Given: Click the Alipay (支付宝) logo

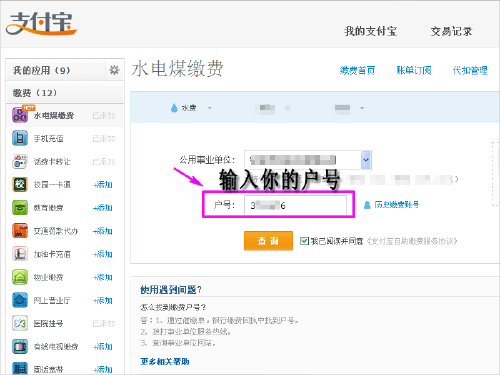Looking at the screenshot, I should 41,24.
